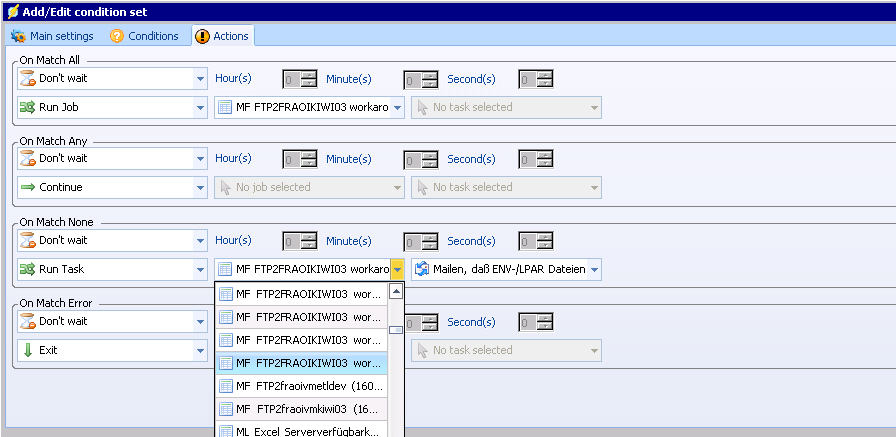
Task: Choose MF FTP2fraoivmetldev from the job list
Action: pos(301,386)
